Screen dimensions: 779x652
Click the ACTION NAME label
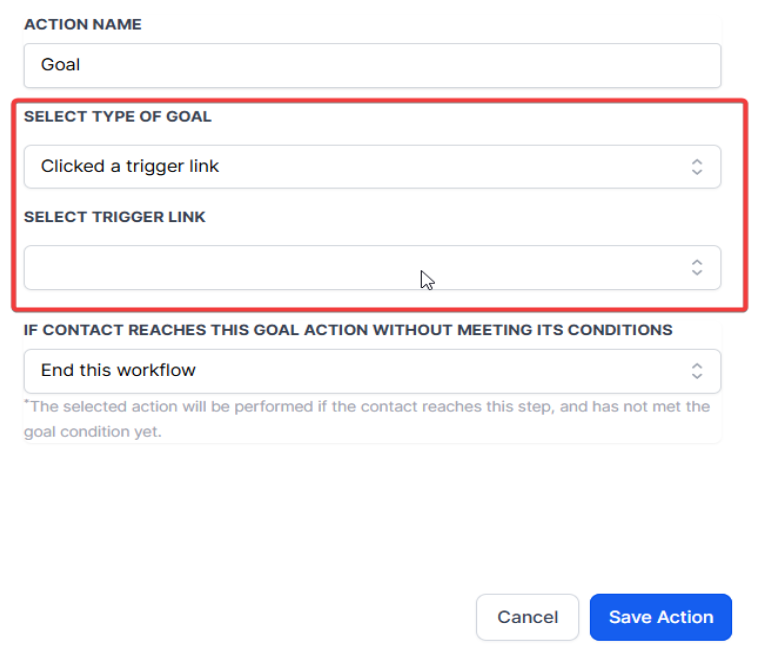coord(83,24)
